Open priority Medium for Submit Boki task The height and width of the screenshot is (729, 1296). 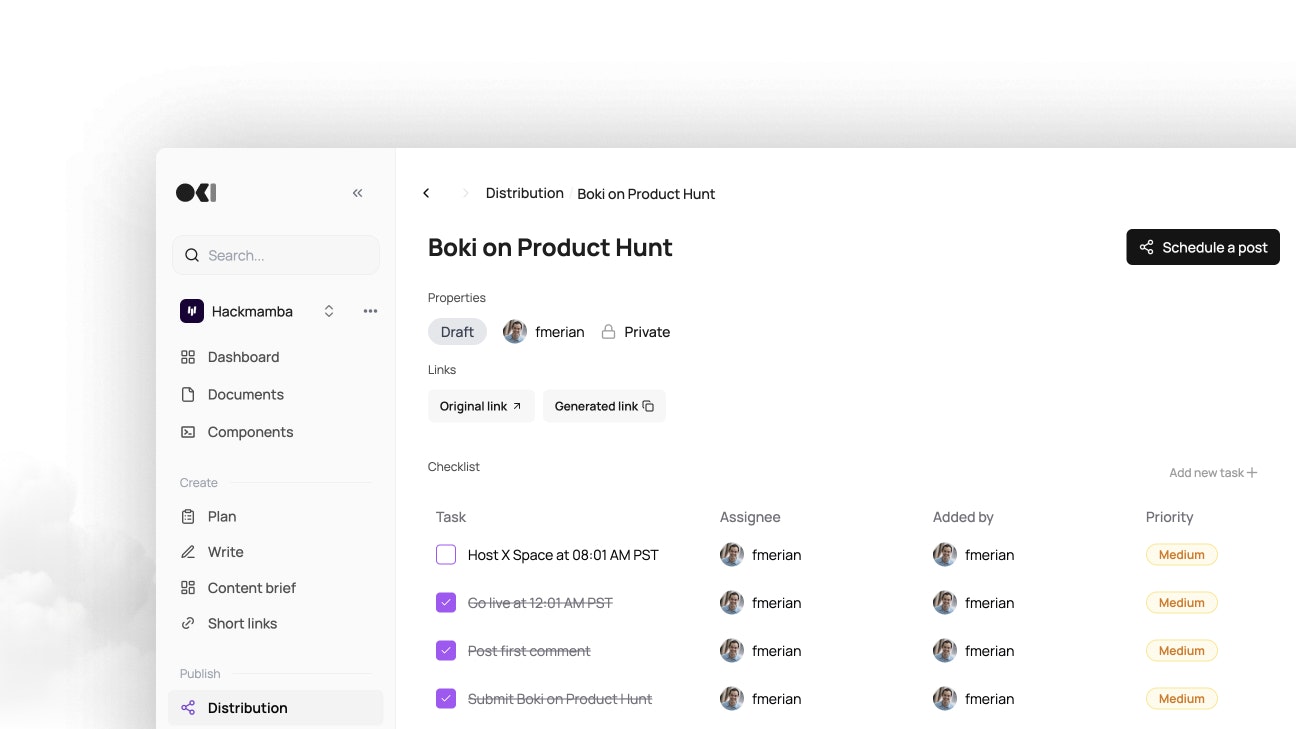1182,699
